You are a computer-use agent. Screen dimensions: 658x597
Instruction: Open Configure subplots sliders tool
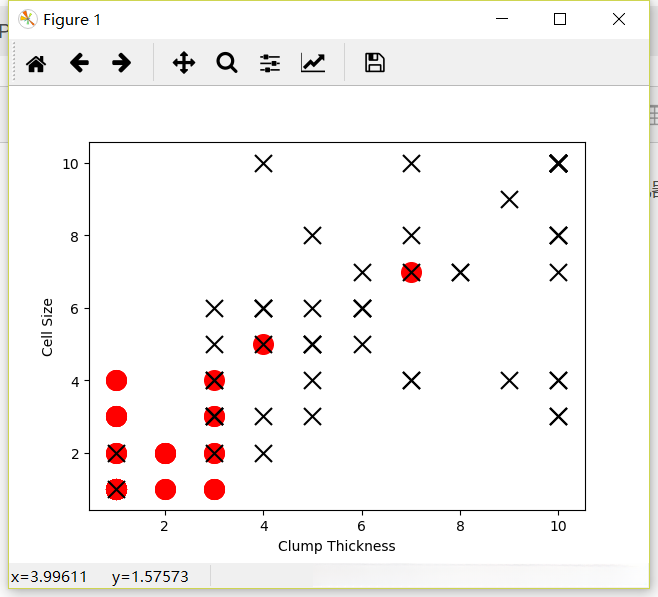(270, 63)
